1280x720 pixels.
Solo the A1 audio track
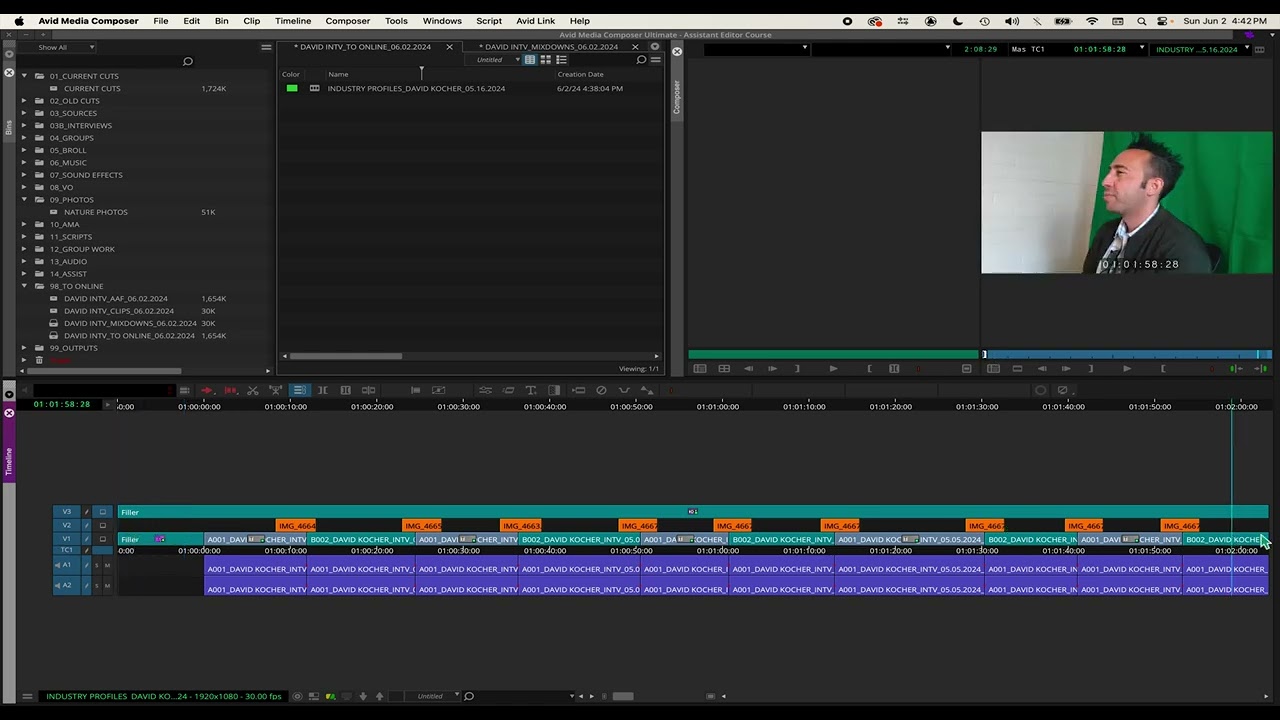[x=97, y=565]
